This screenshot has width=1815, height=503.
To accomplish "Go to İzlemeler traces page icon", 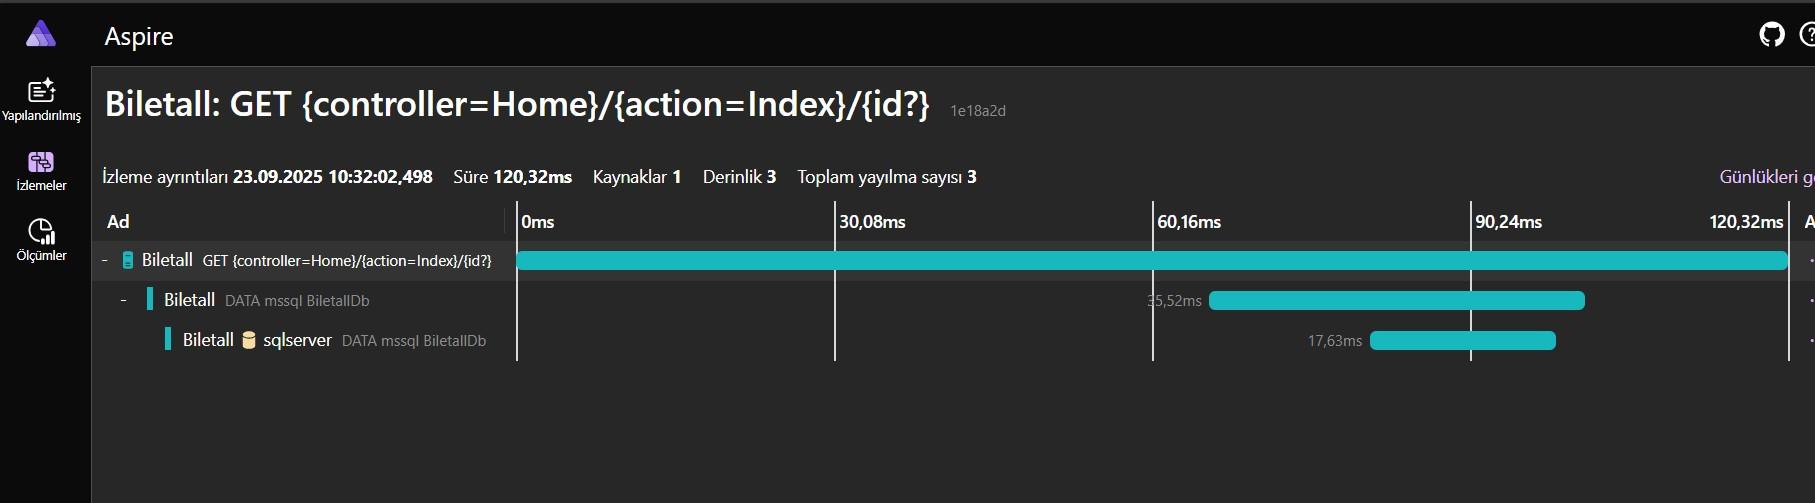I will click(x=41, y=162).
